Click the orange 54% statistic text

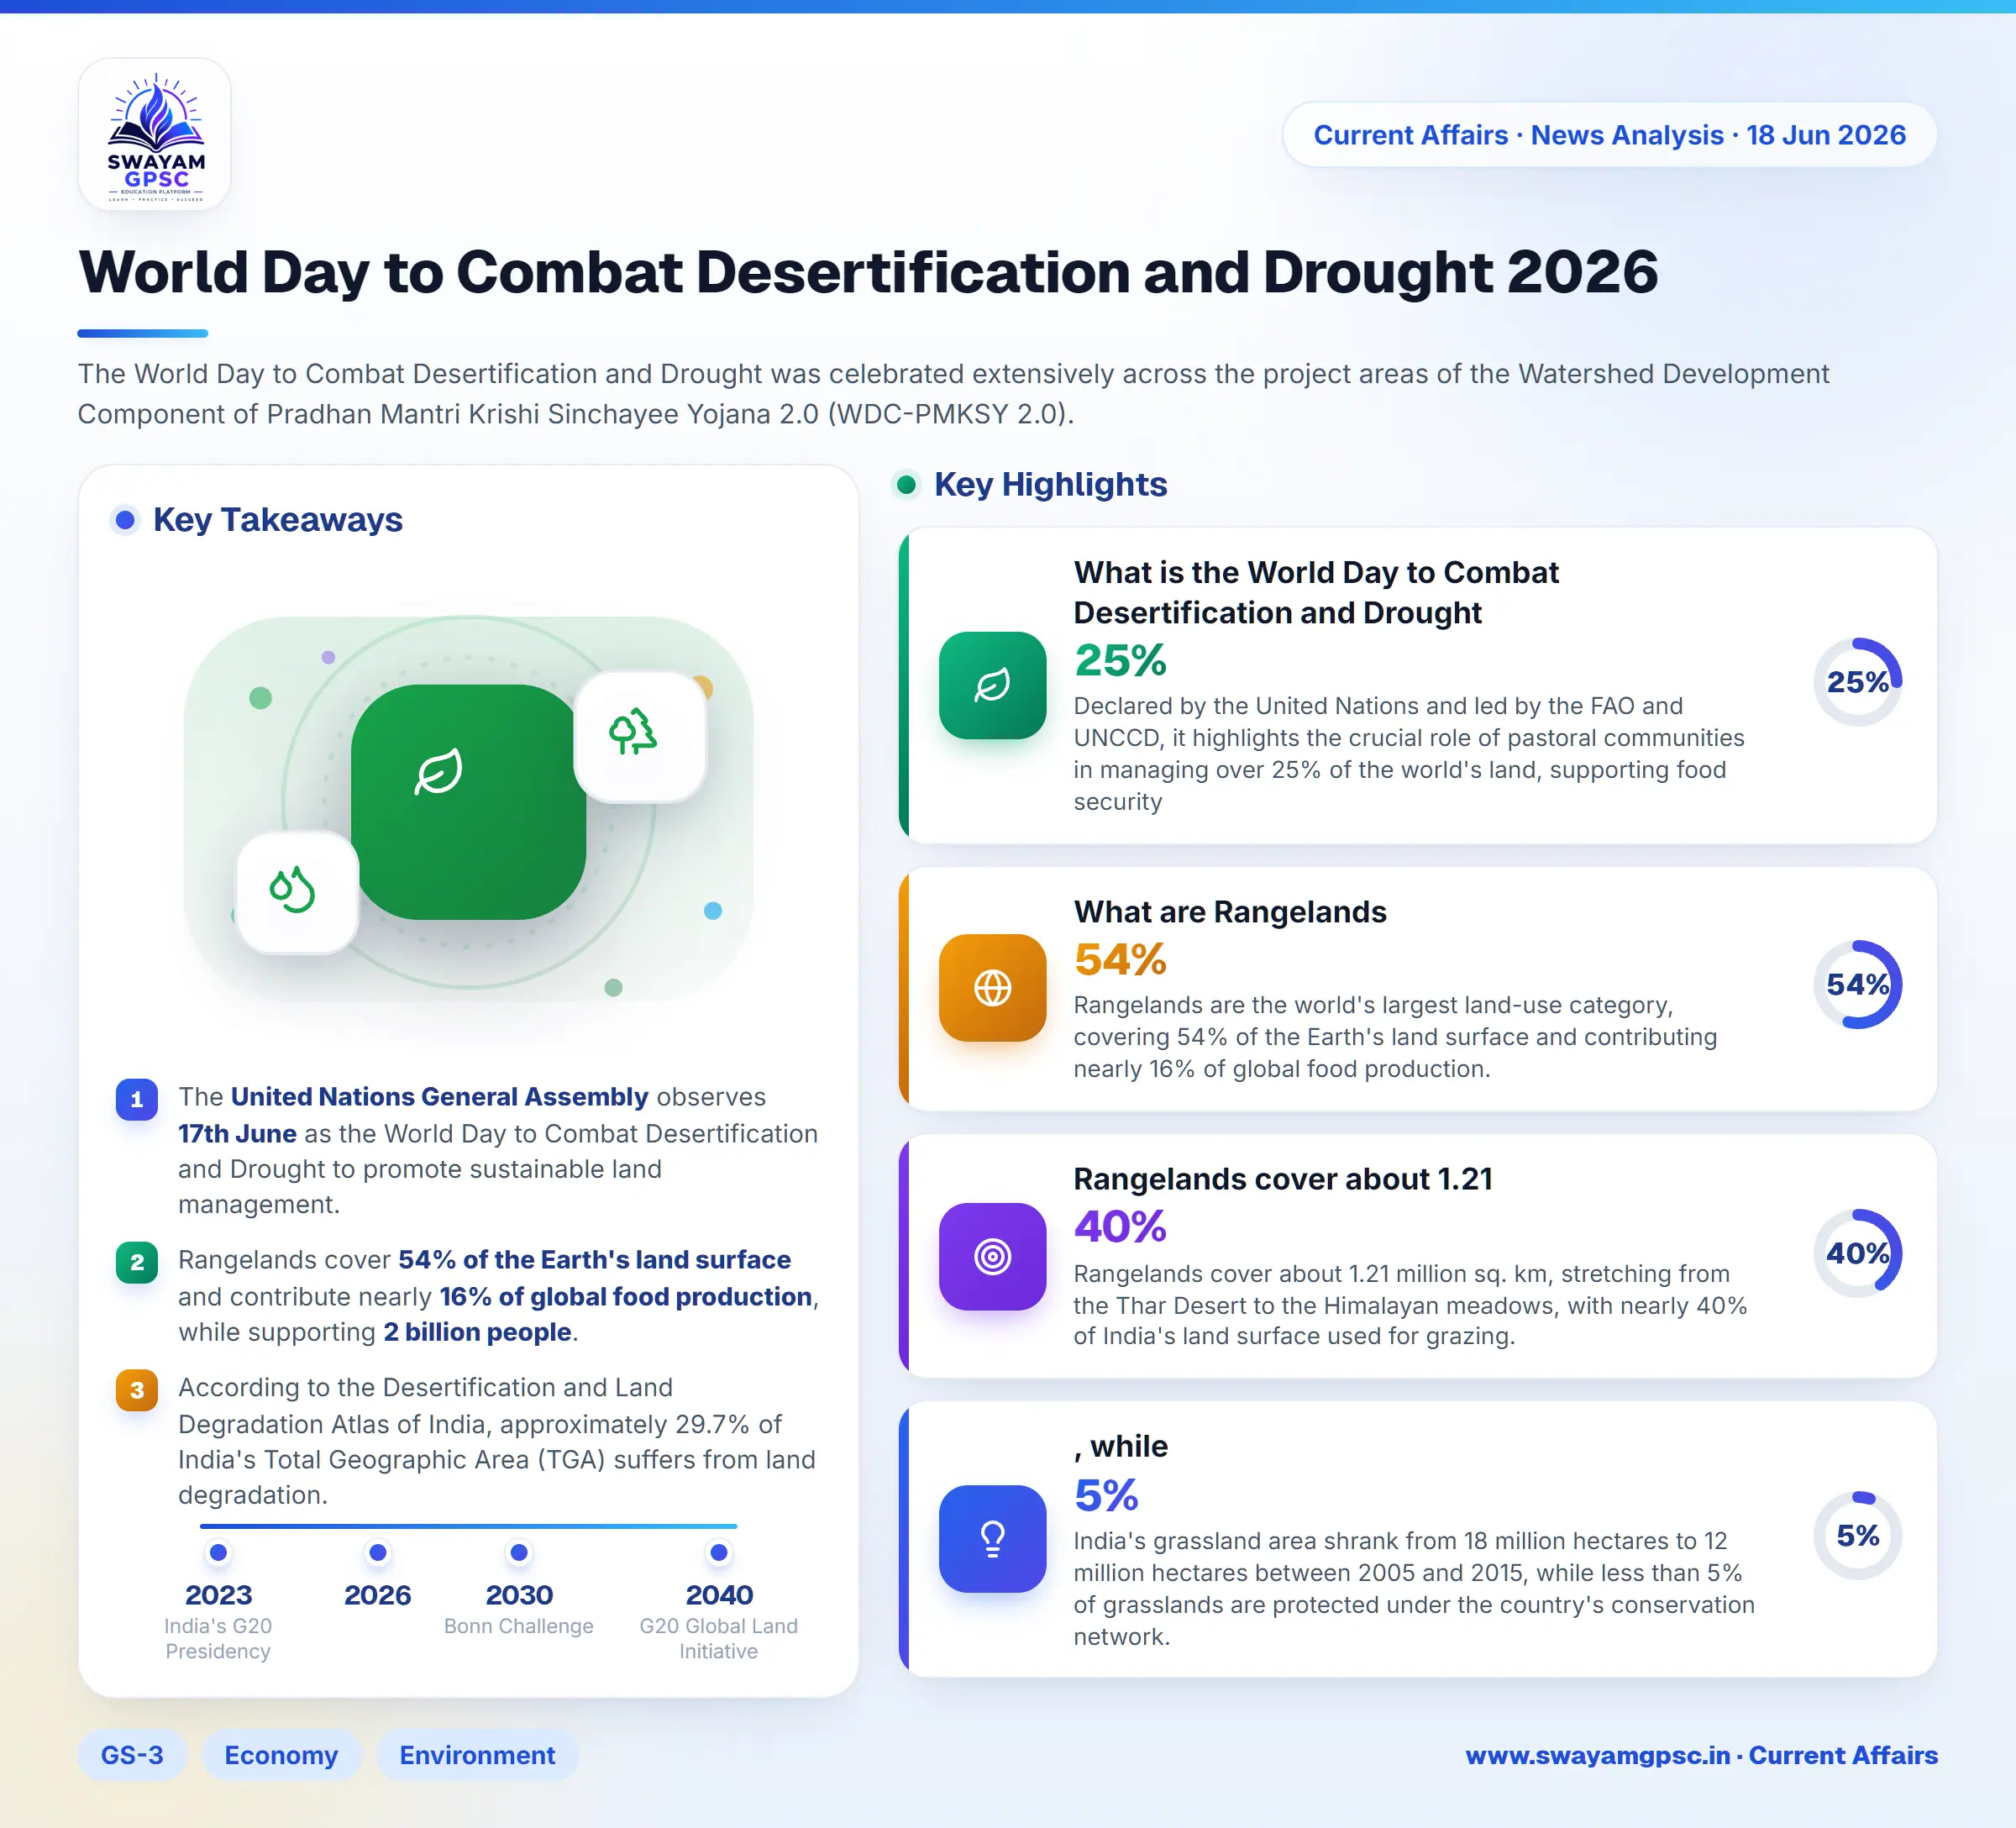[x=1120, y=960]
